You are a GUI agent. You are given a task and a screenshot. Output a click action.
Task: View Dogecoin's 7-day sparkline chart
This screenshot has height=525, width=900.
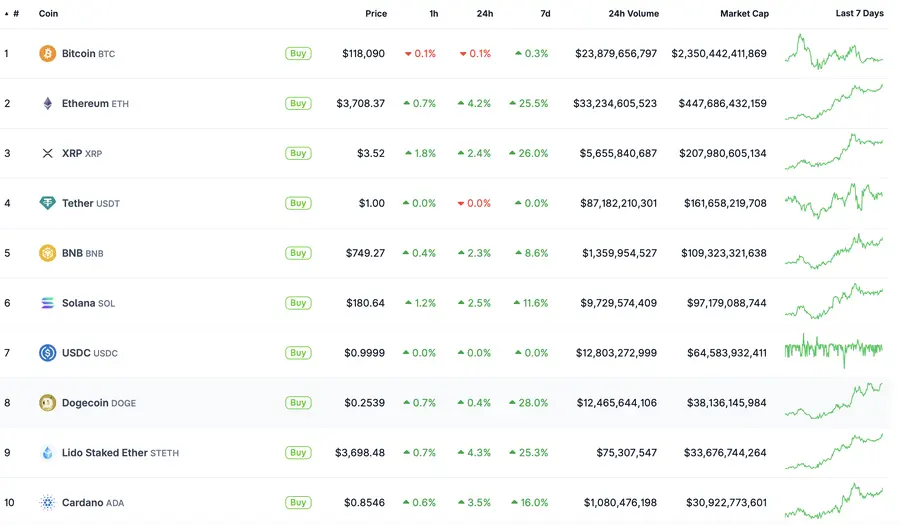point(834,400)
